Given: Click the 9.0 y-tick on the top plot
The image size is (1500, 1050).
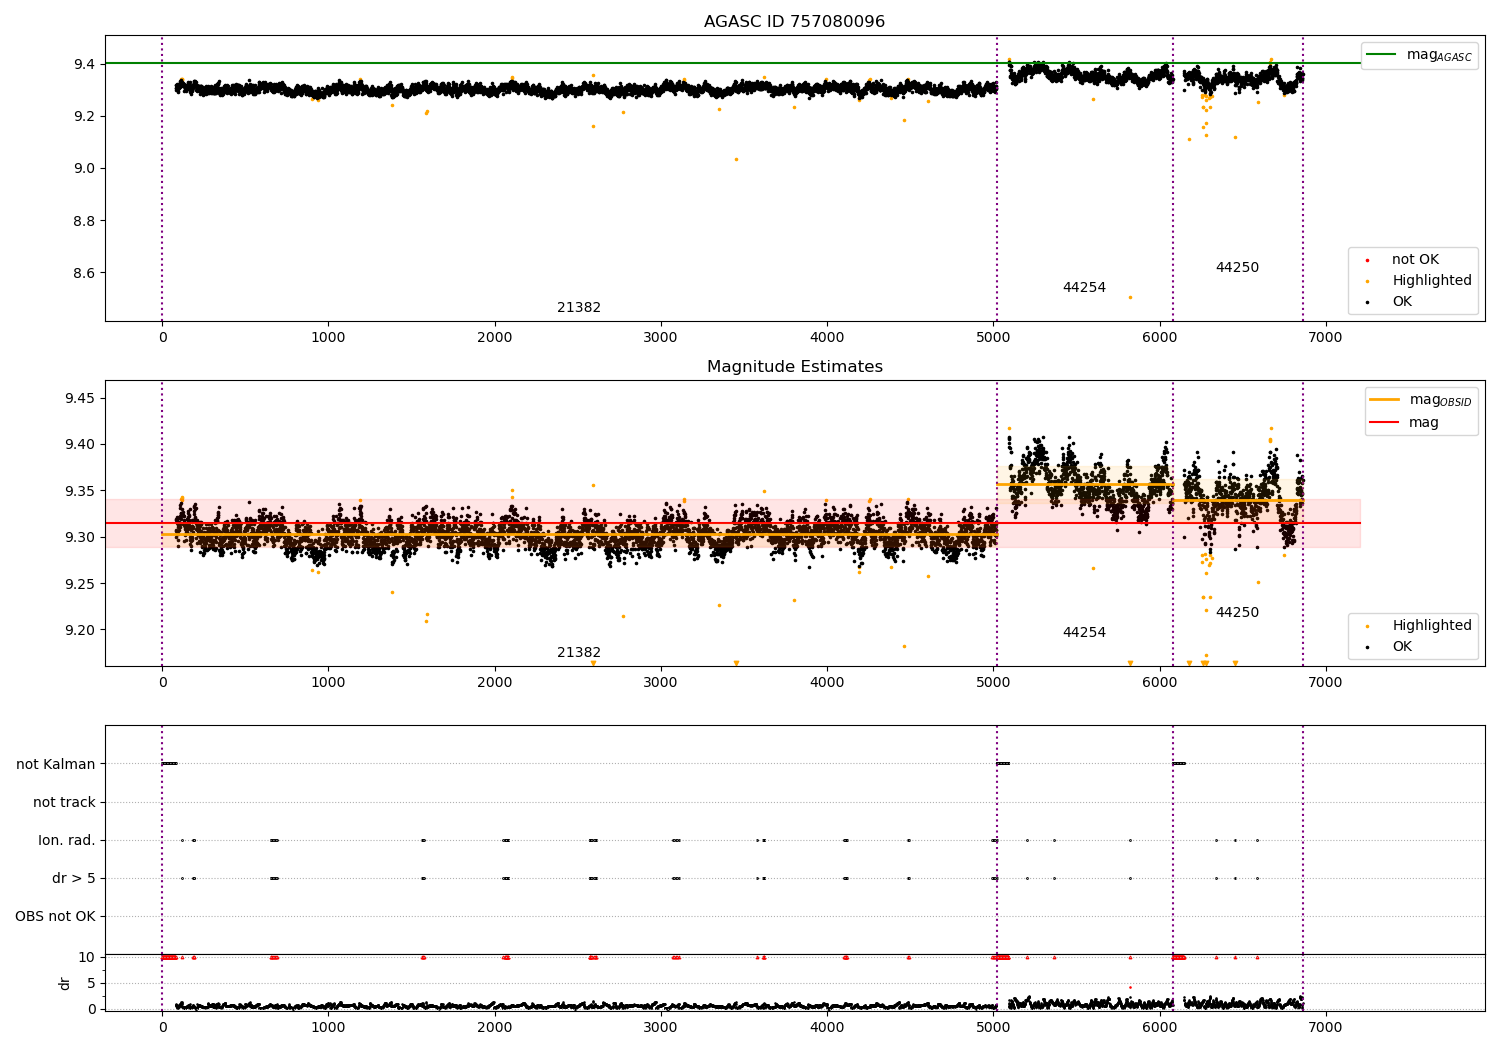Looking at the screenshot, I should [x=84, y=169].
